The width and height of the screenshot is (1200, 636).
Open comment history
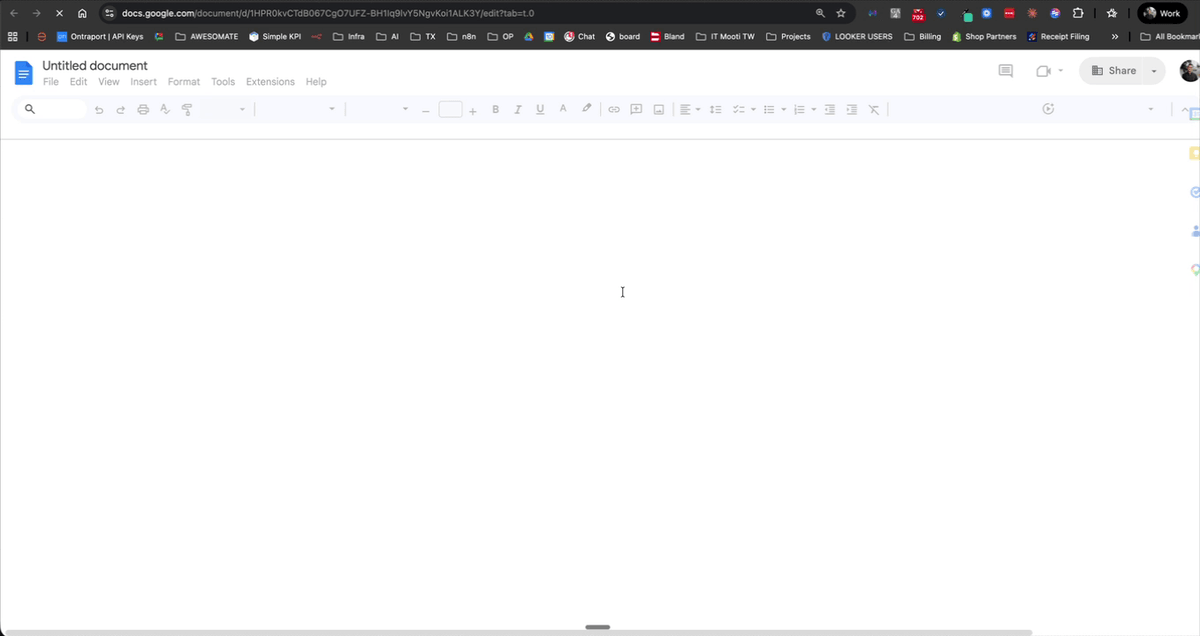tap(1005, 70)
